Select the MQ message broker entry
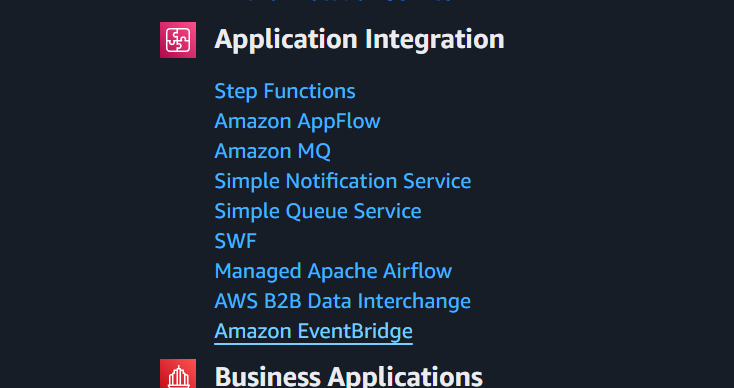734x388 pixels. click(x=272, y=151)
